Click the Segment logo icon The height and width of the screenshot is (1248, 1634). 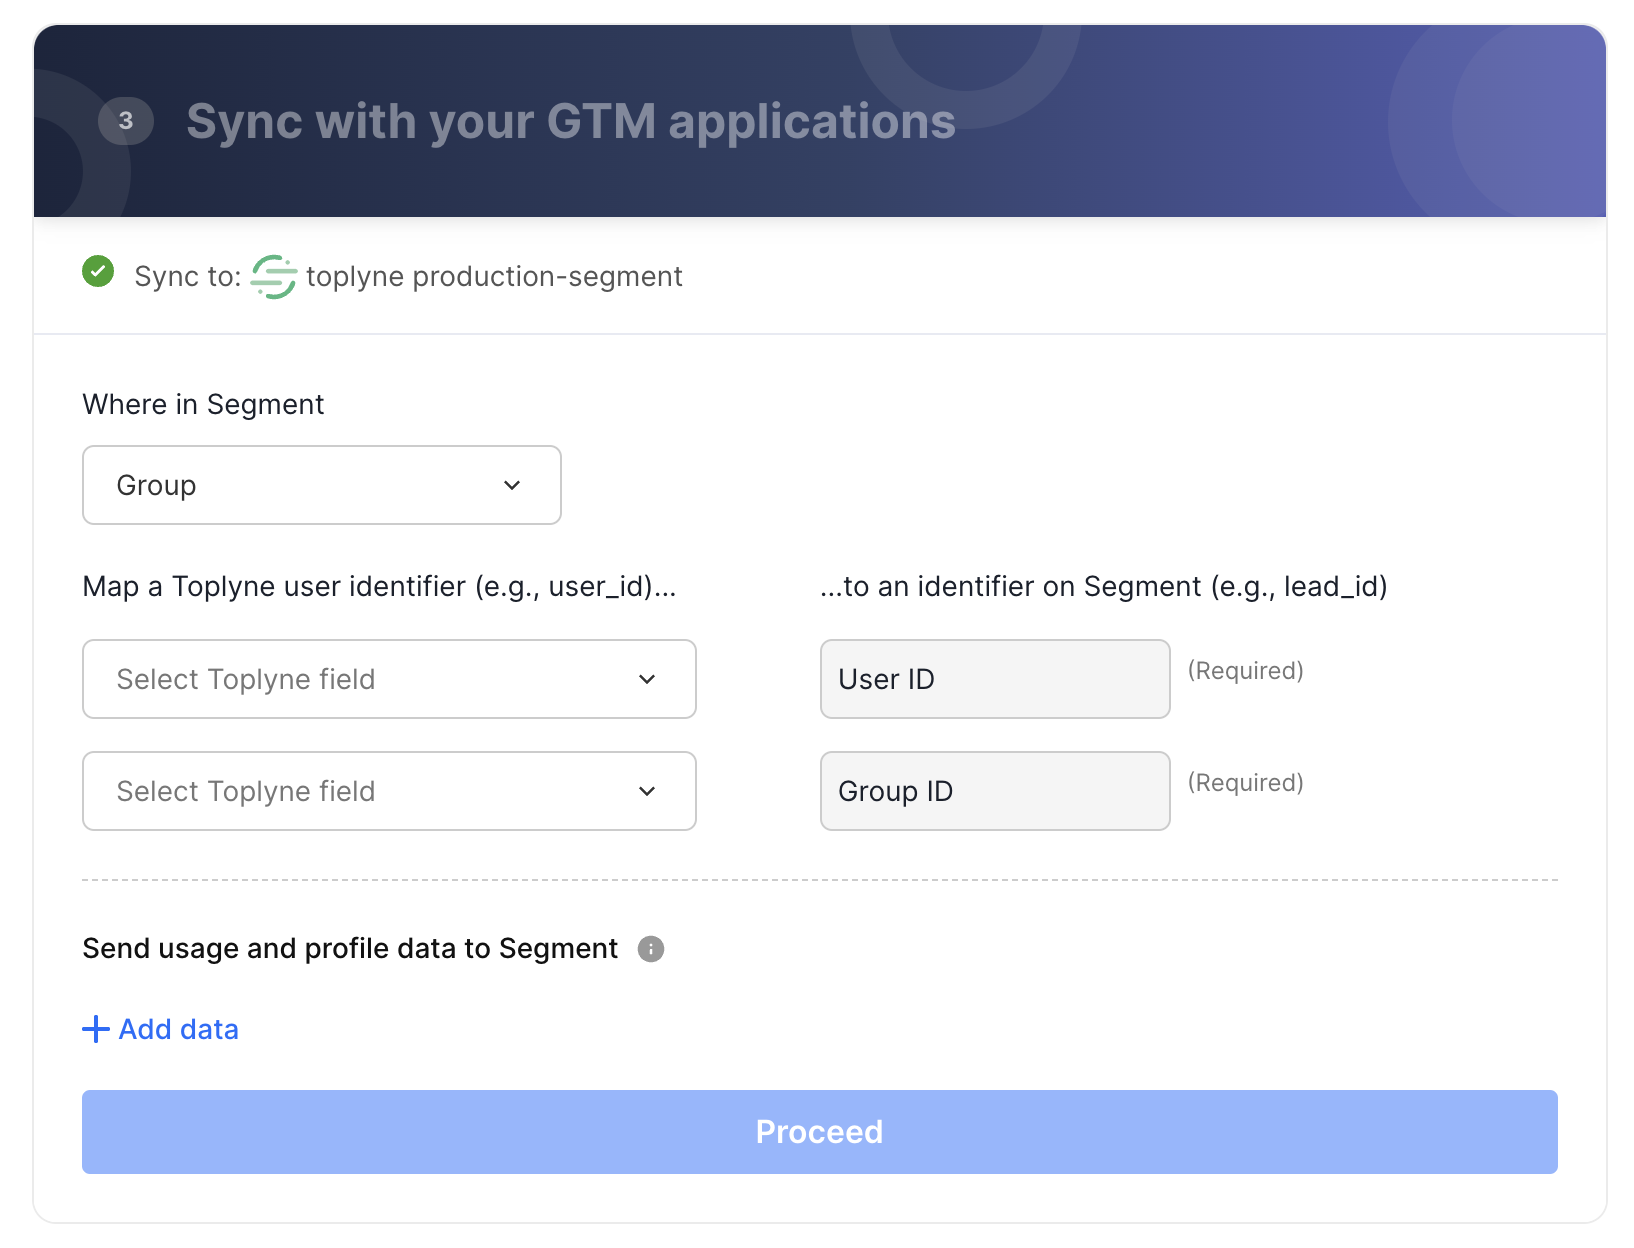[x=273, y=277]
